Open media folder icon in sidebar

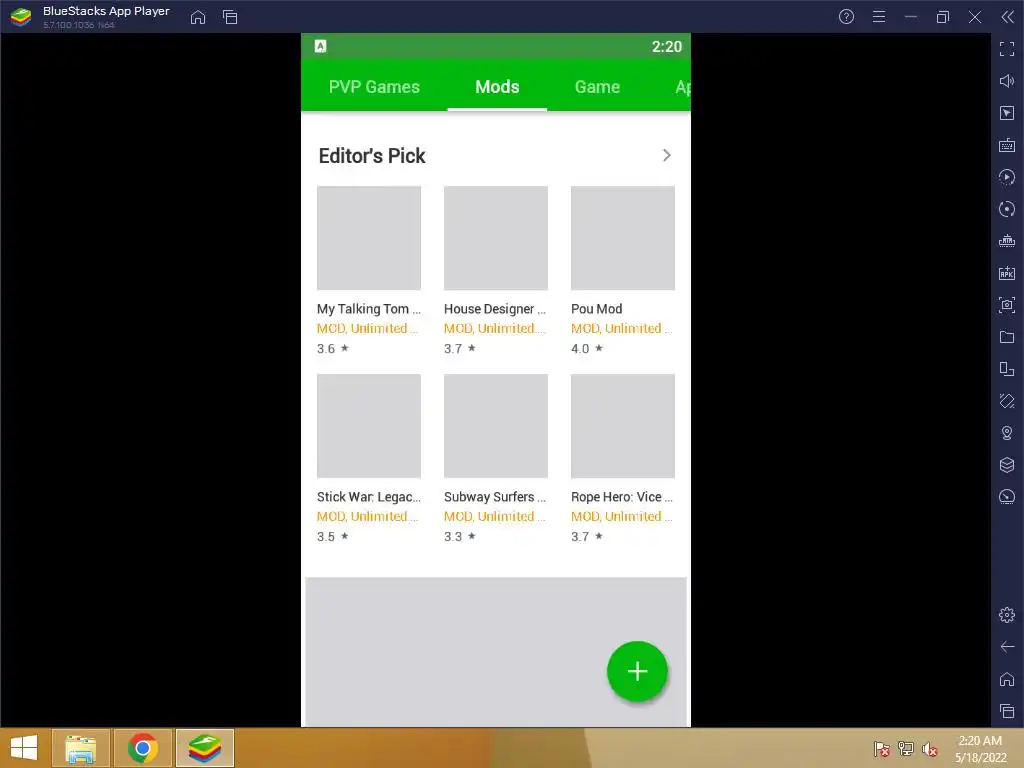pos(1007,337)
